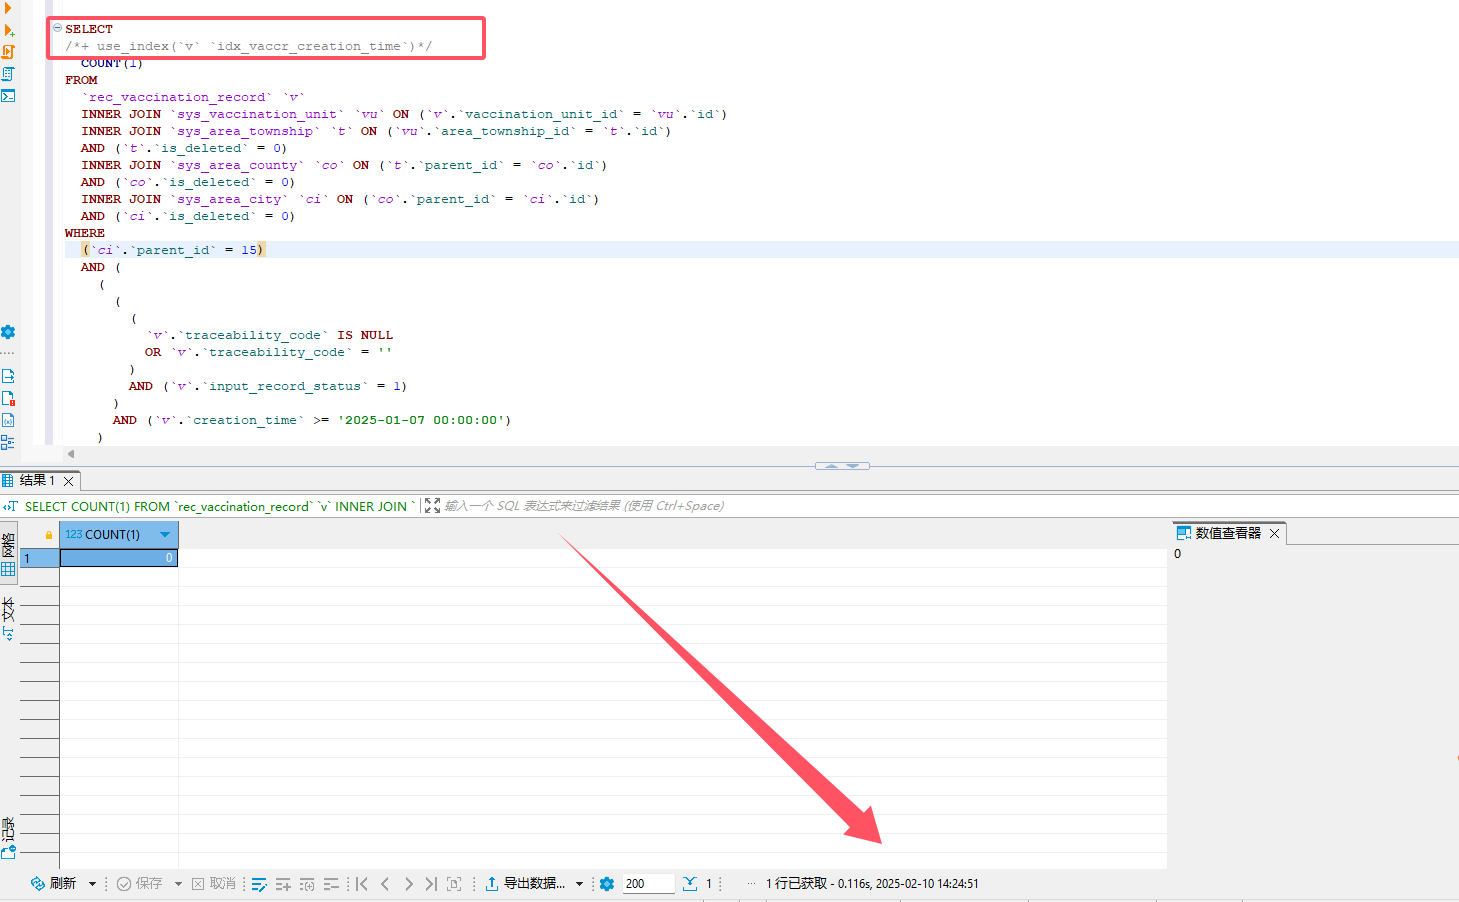This screenshot has height=902, width=1459.
Task: Click the 导出数据 export data button
Action: (x=526, y=884)
